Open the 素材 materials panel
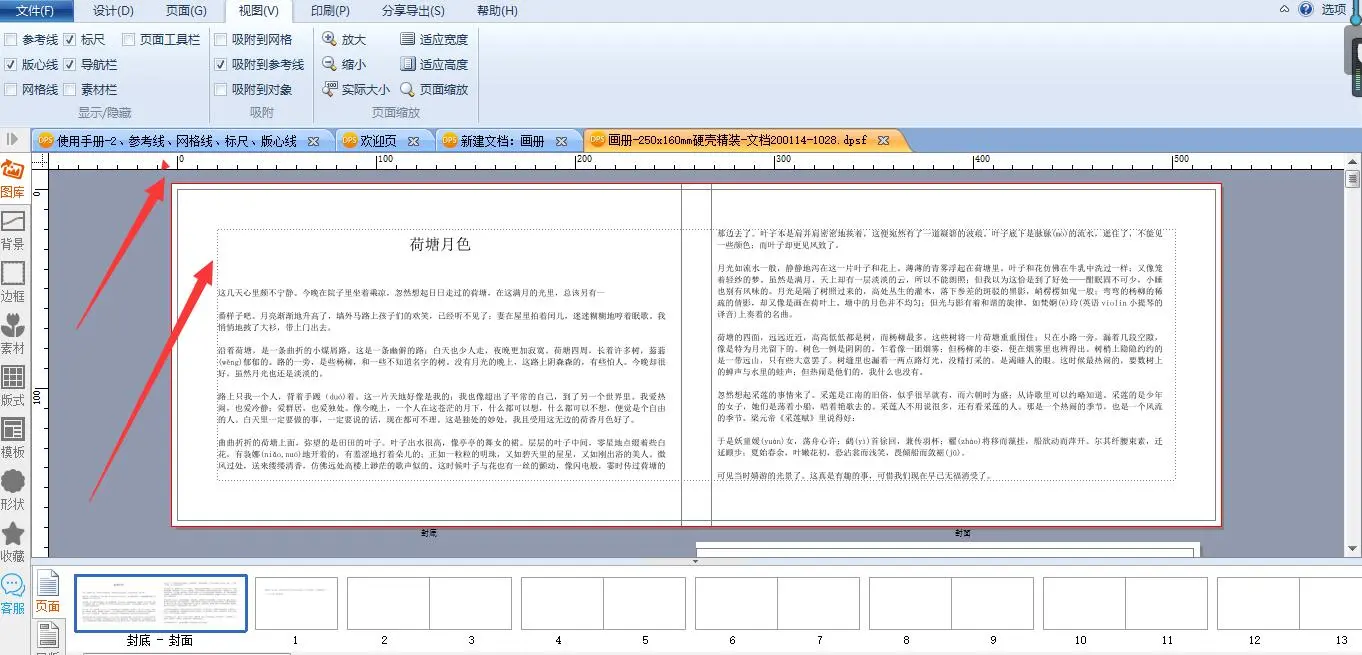Screen dimensions: 1362x655 pos(13,333)
